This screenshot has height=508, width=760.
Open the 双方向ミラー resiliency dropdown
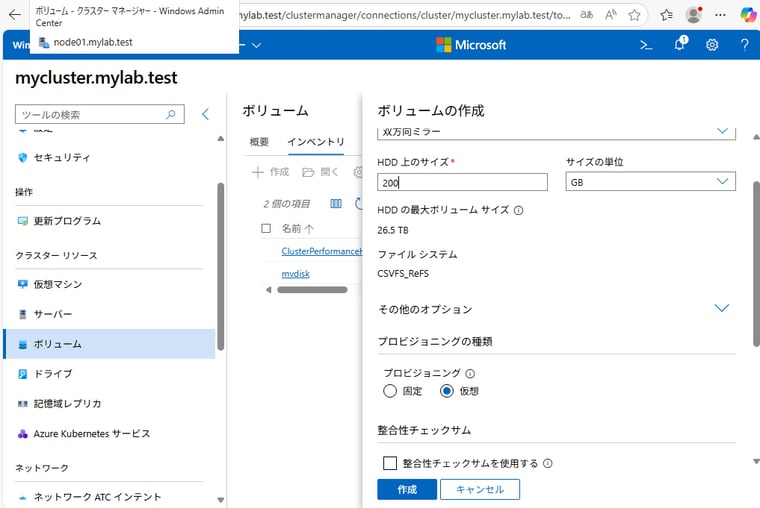pyautogui.click(x=556, y=131)
